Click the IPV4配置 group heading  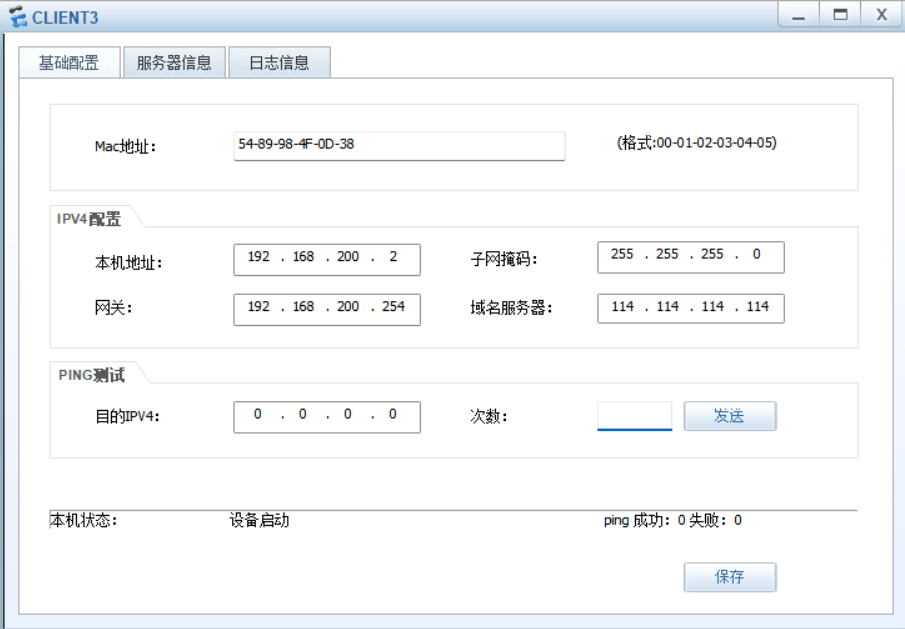click(89, 219)
